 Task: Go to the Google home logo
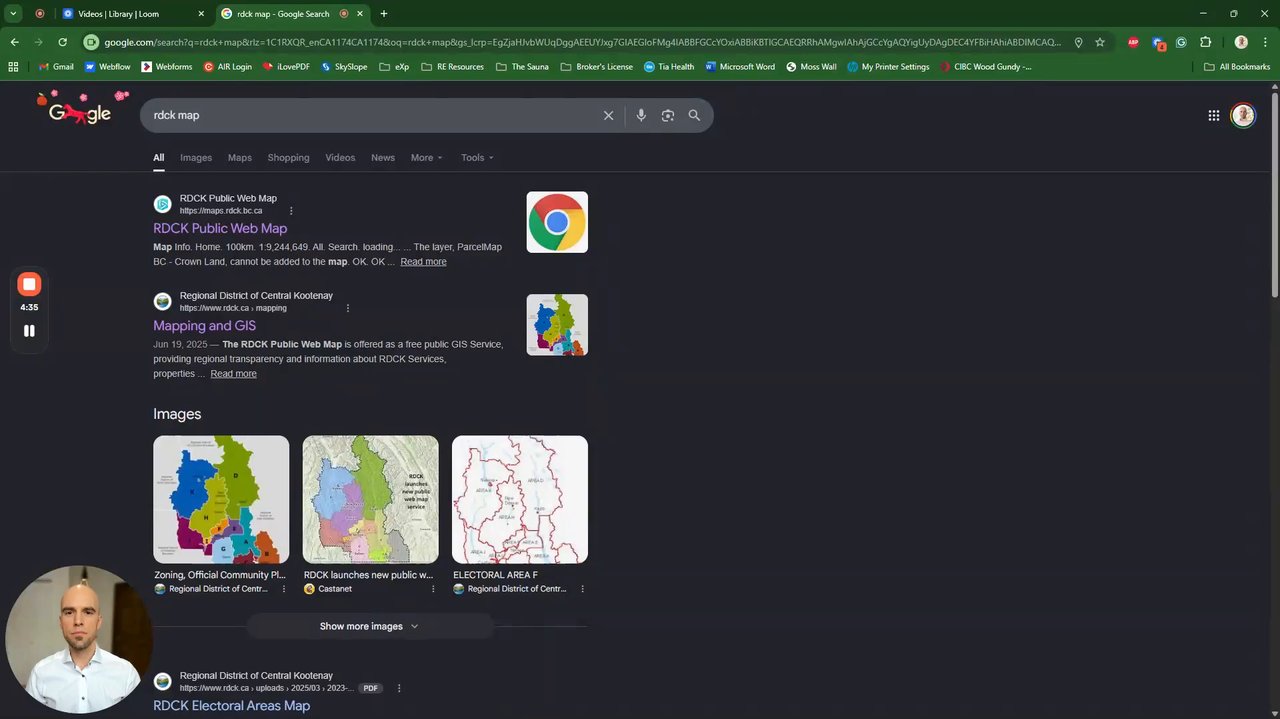80,108
